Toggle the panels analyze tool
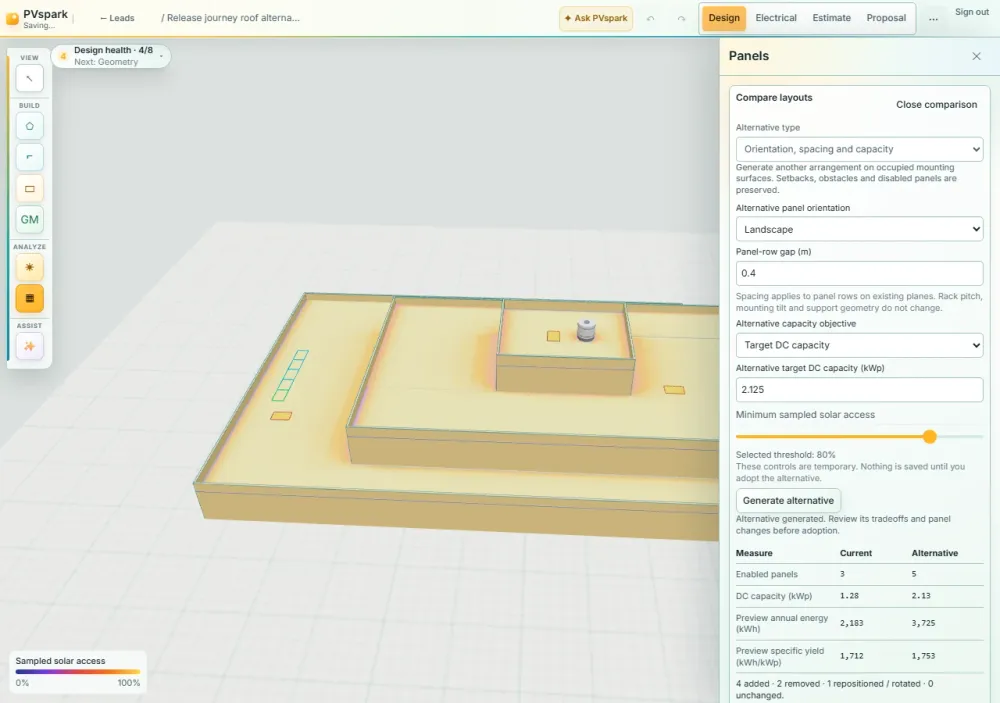1000x703 pixels. click(x=29, y=299)
